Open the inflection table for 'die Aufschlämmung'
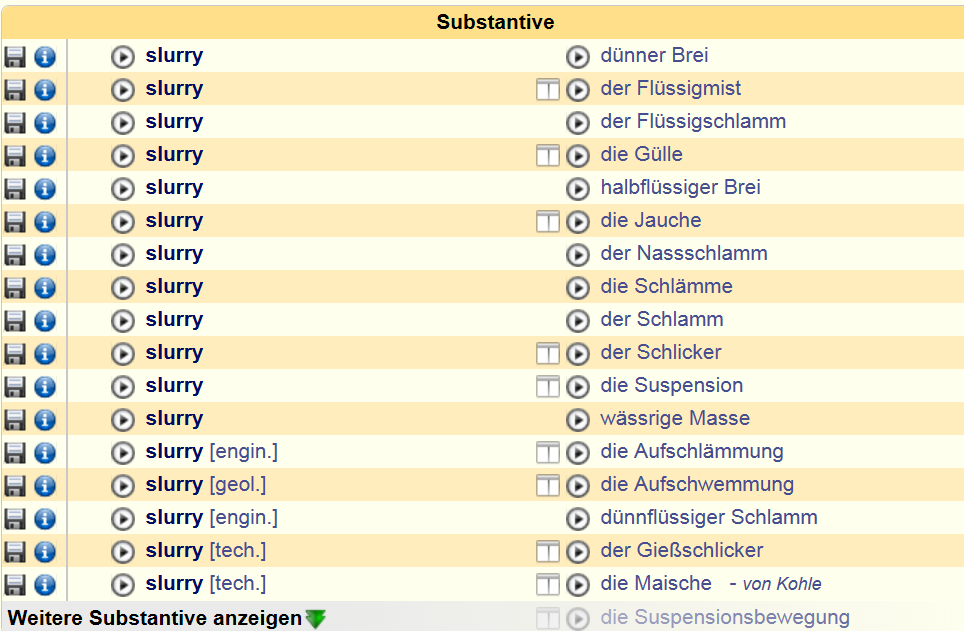The image size is (964, 631). [x=547, y=453]
